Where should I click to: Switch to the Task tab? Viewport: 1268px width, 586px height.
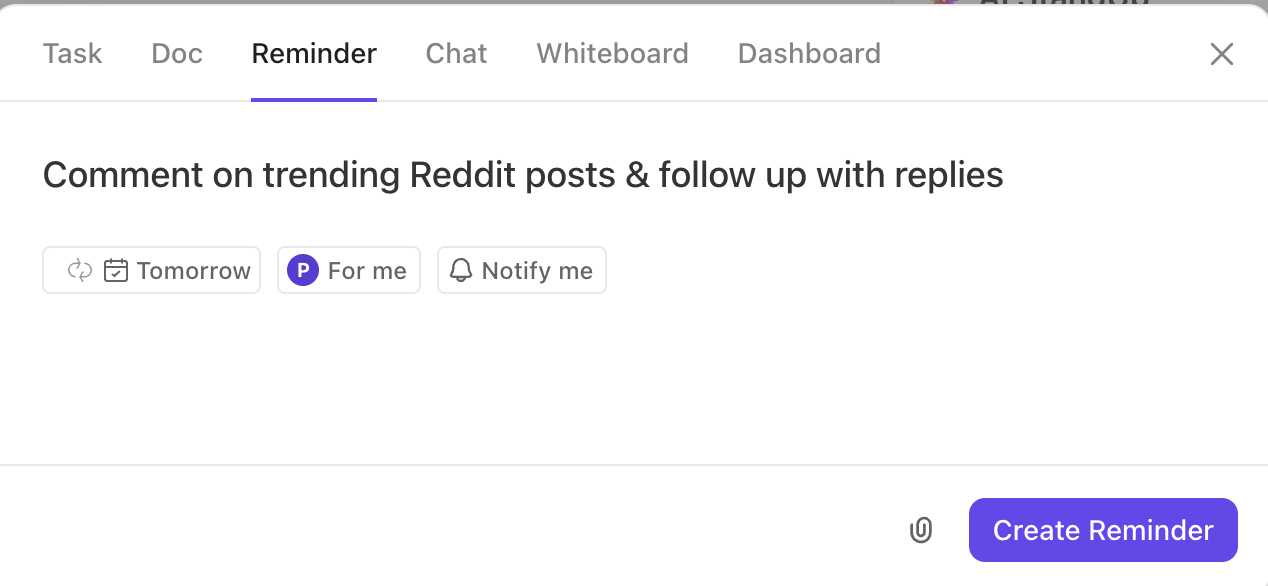point(72,53)
